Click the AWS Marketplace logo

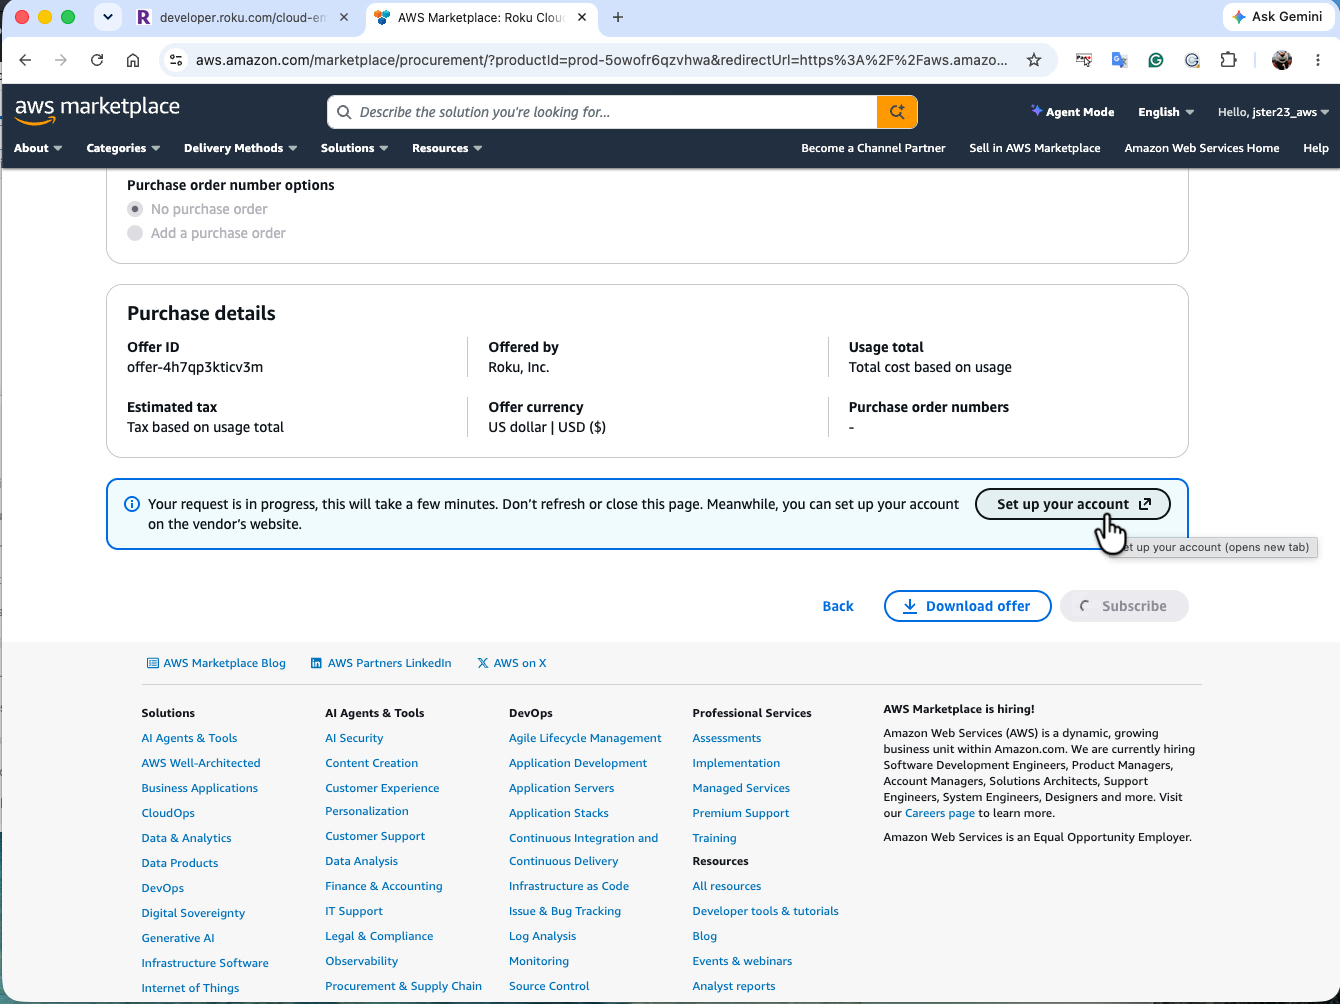coord(97,110)
